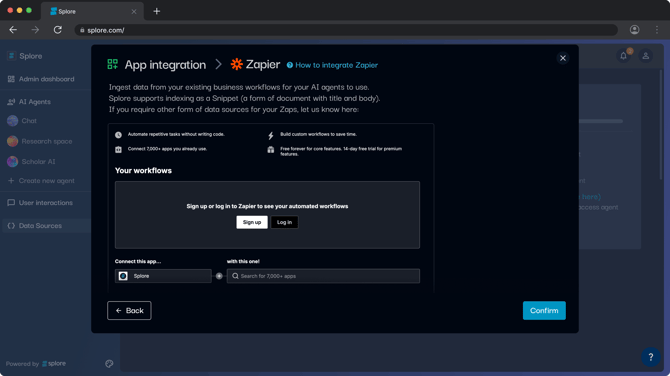
Task: Open the browser three-dot menu
Action: tap(657, 30)
